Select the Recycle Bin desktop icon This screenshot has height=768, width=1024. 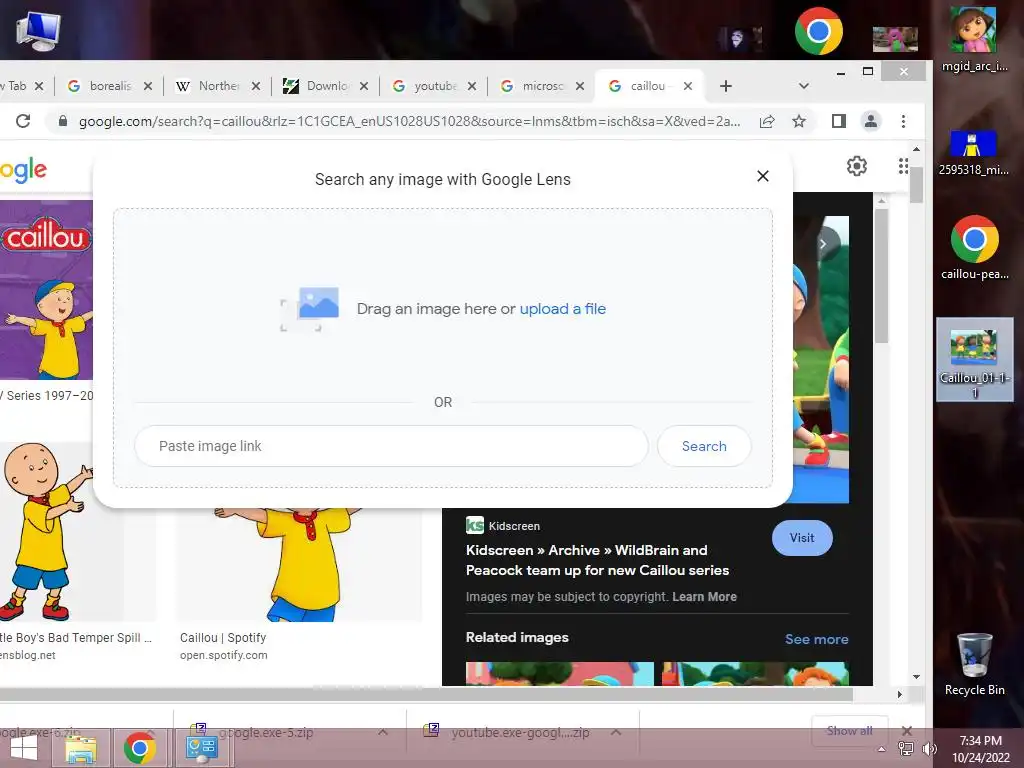[x=974, y=664]
